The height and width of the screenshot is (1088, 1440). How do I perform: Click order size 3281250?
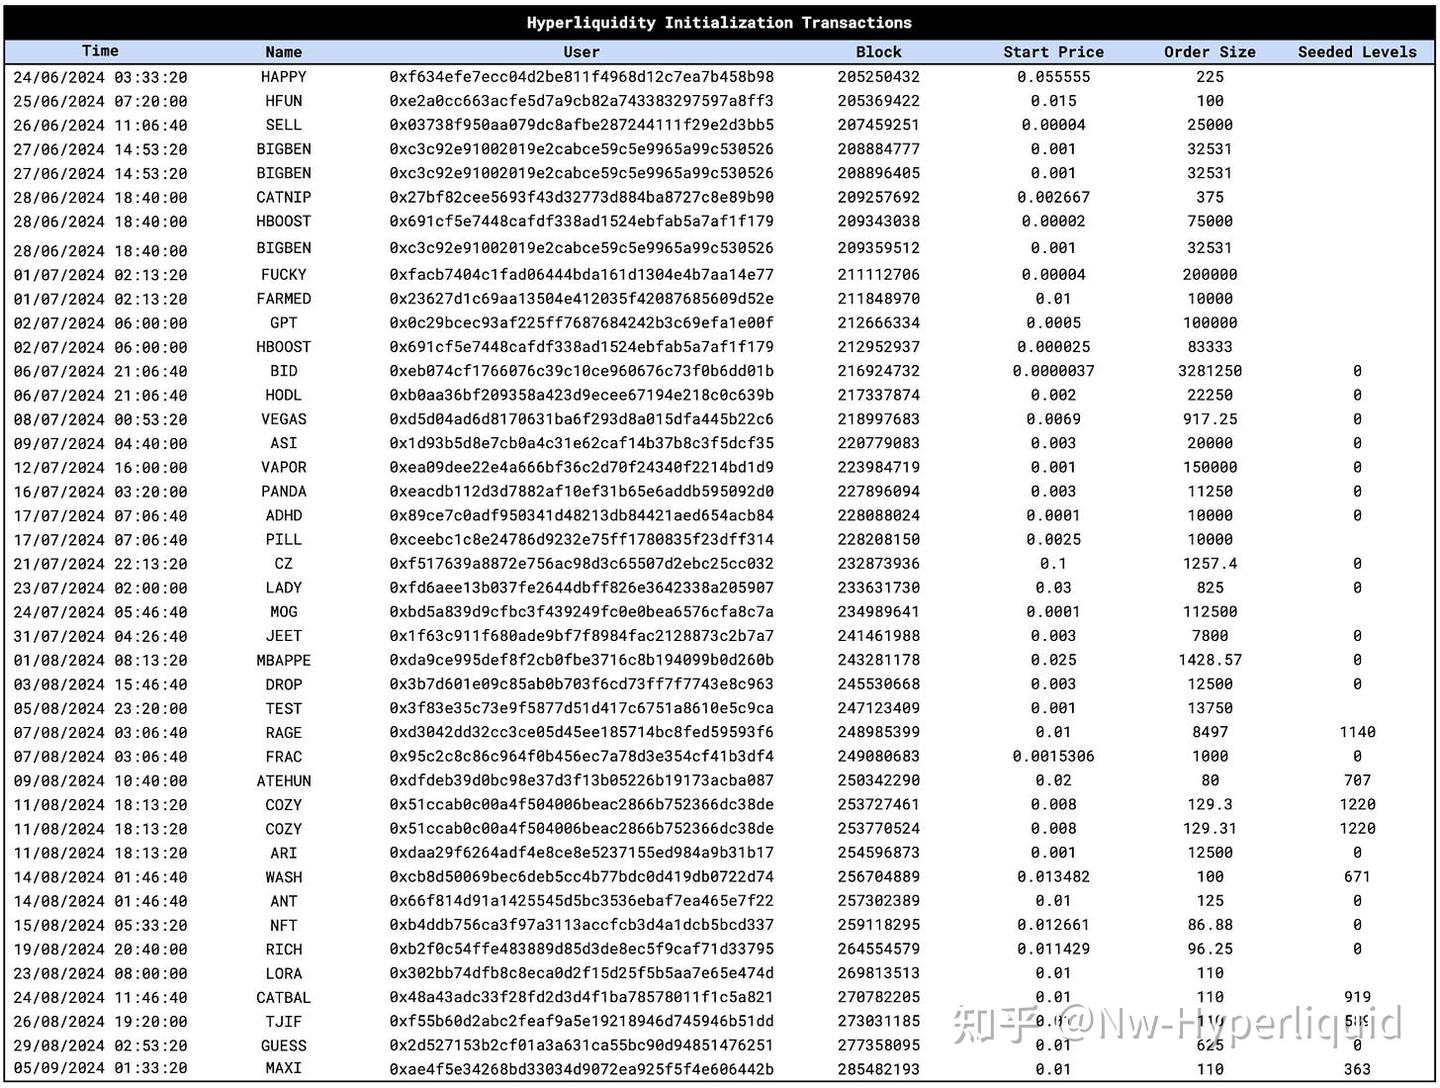coord(1210,371)
